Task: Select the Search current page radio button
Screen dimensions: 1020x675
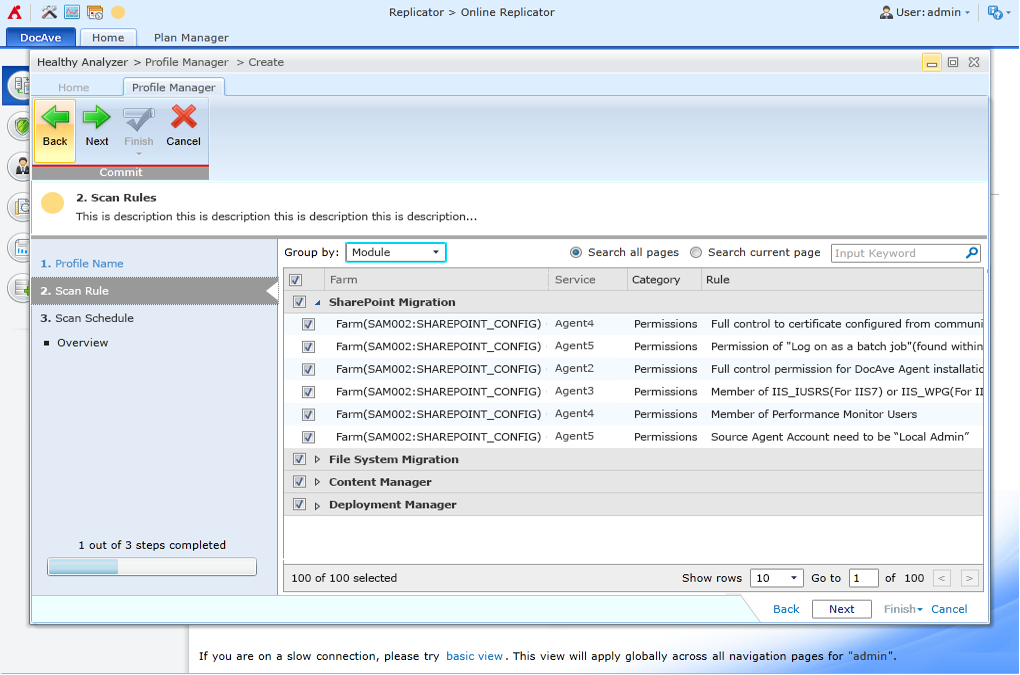Action: 696,253
